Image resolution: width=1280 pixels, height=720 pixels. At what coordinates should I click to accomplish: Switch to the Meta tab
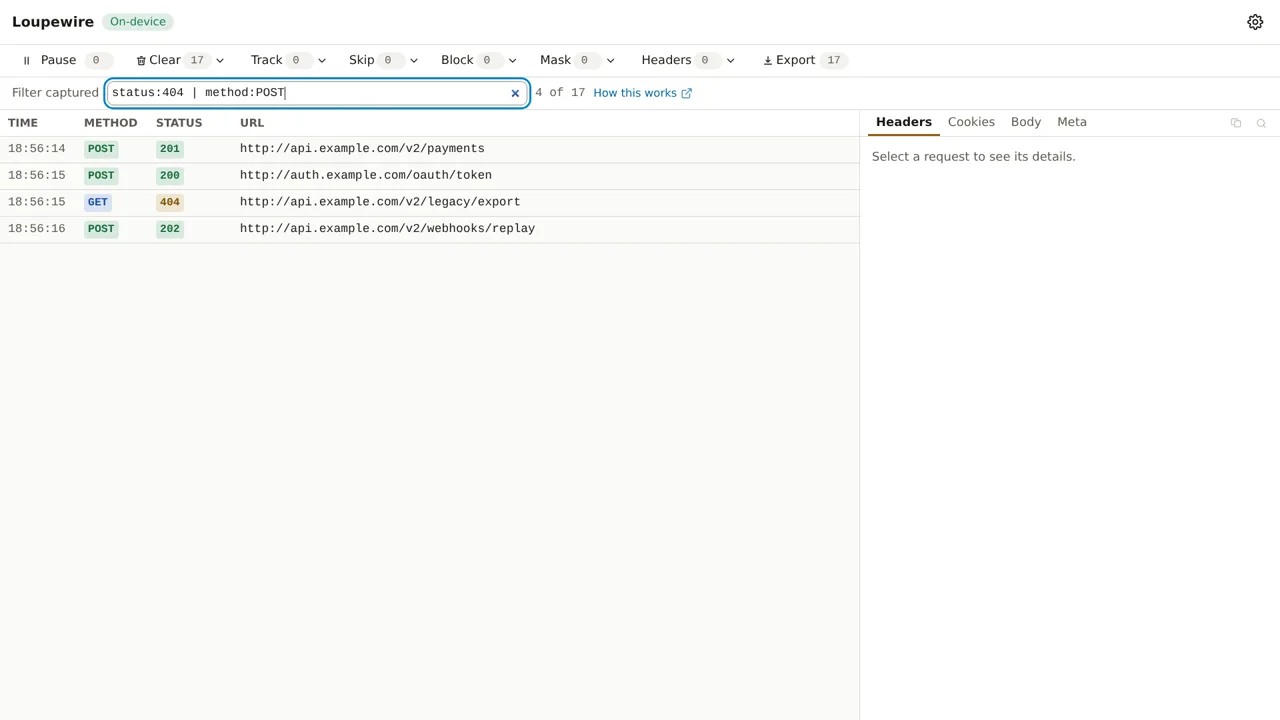point(1072,122)
